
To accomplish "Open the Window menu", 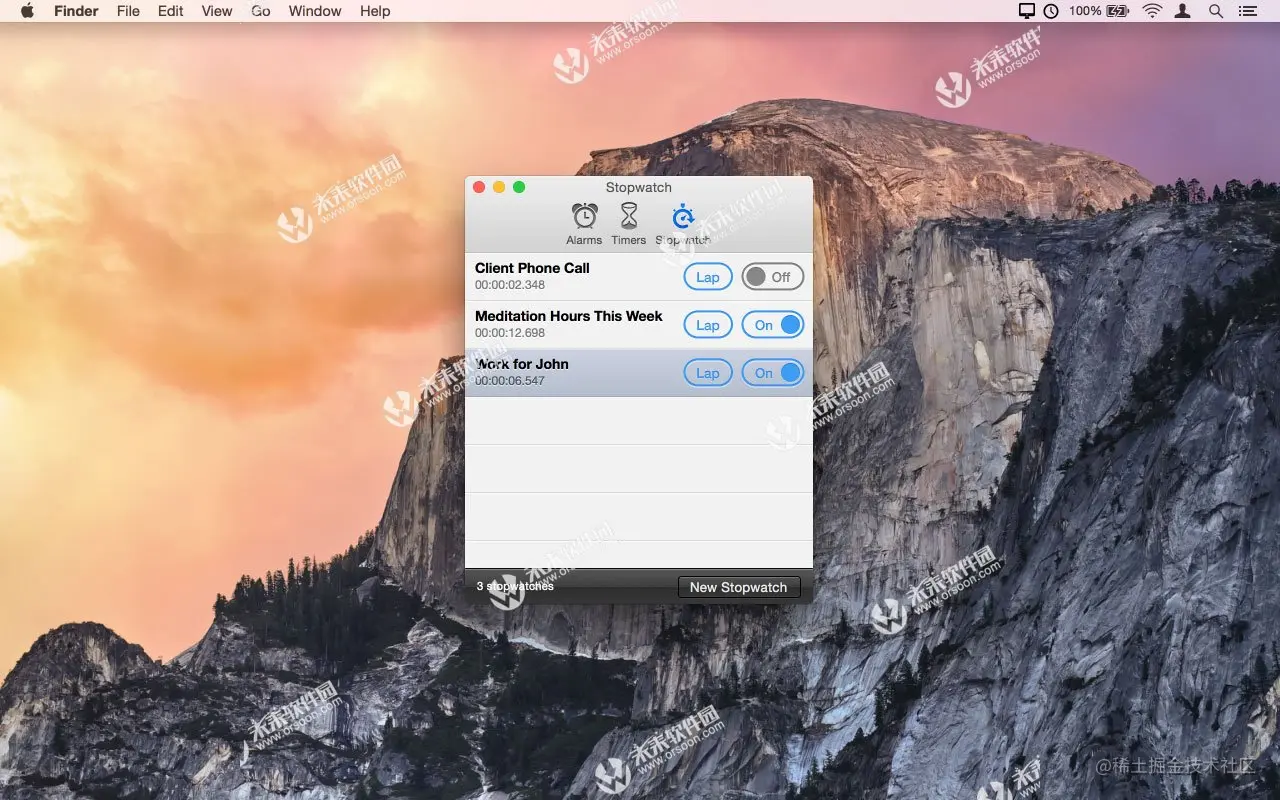I will (315, 11).
